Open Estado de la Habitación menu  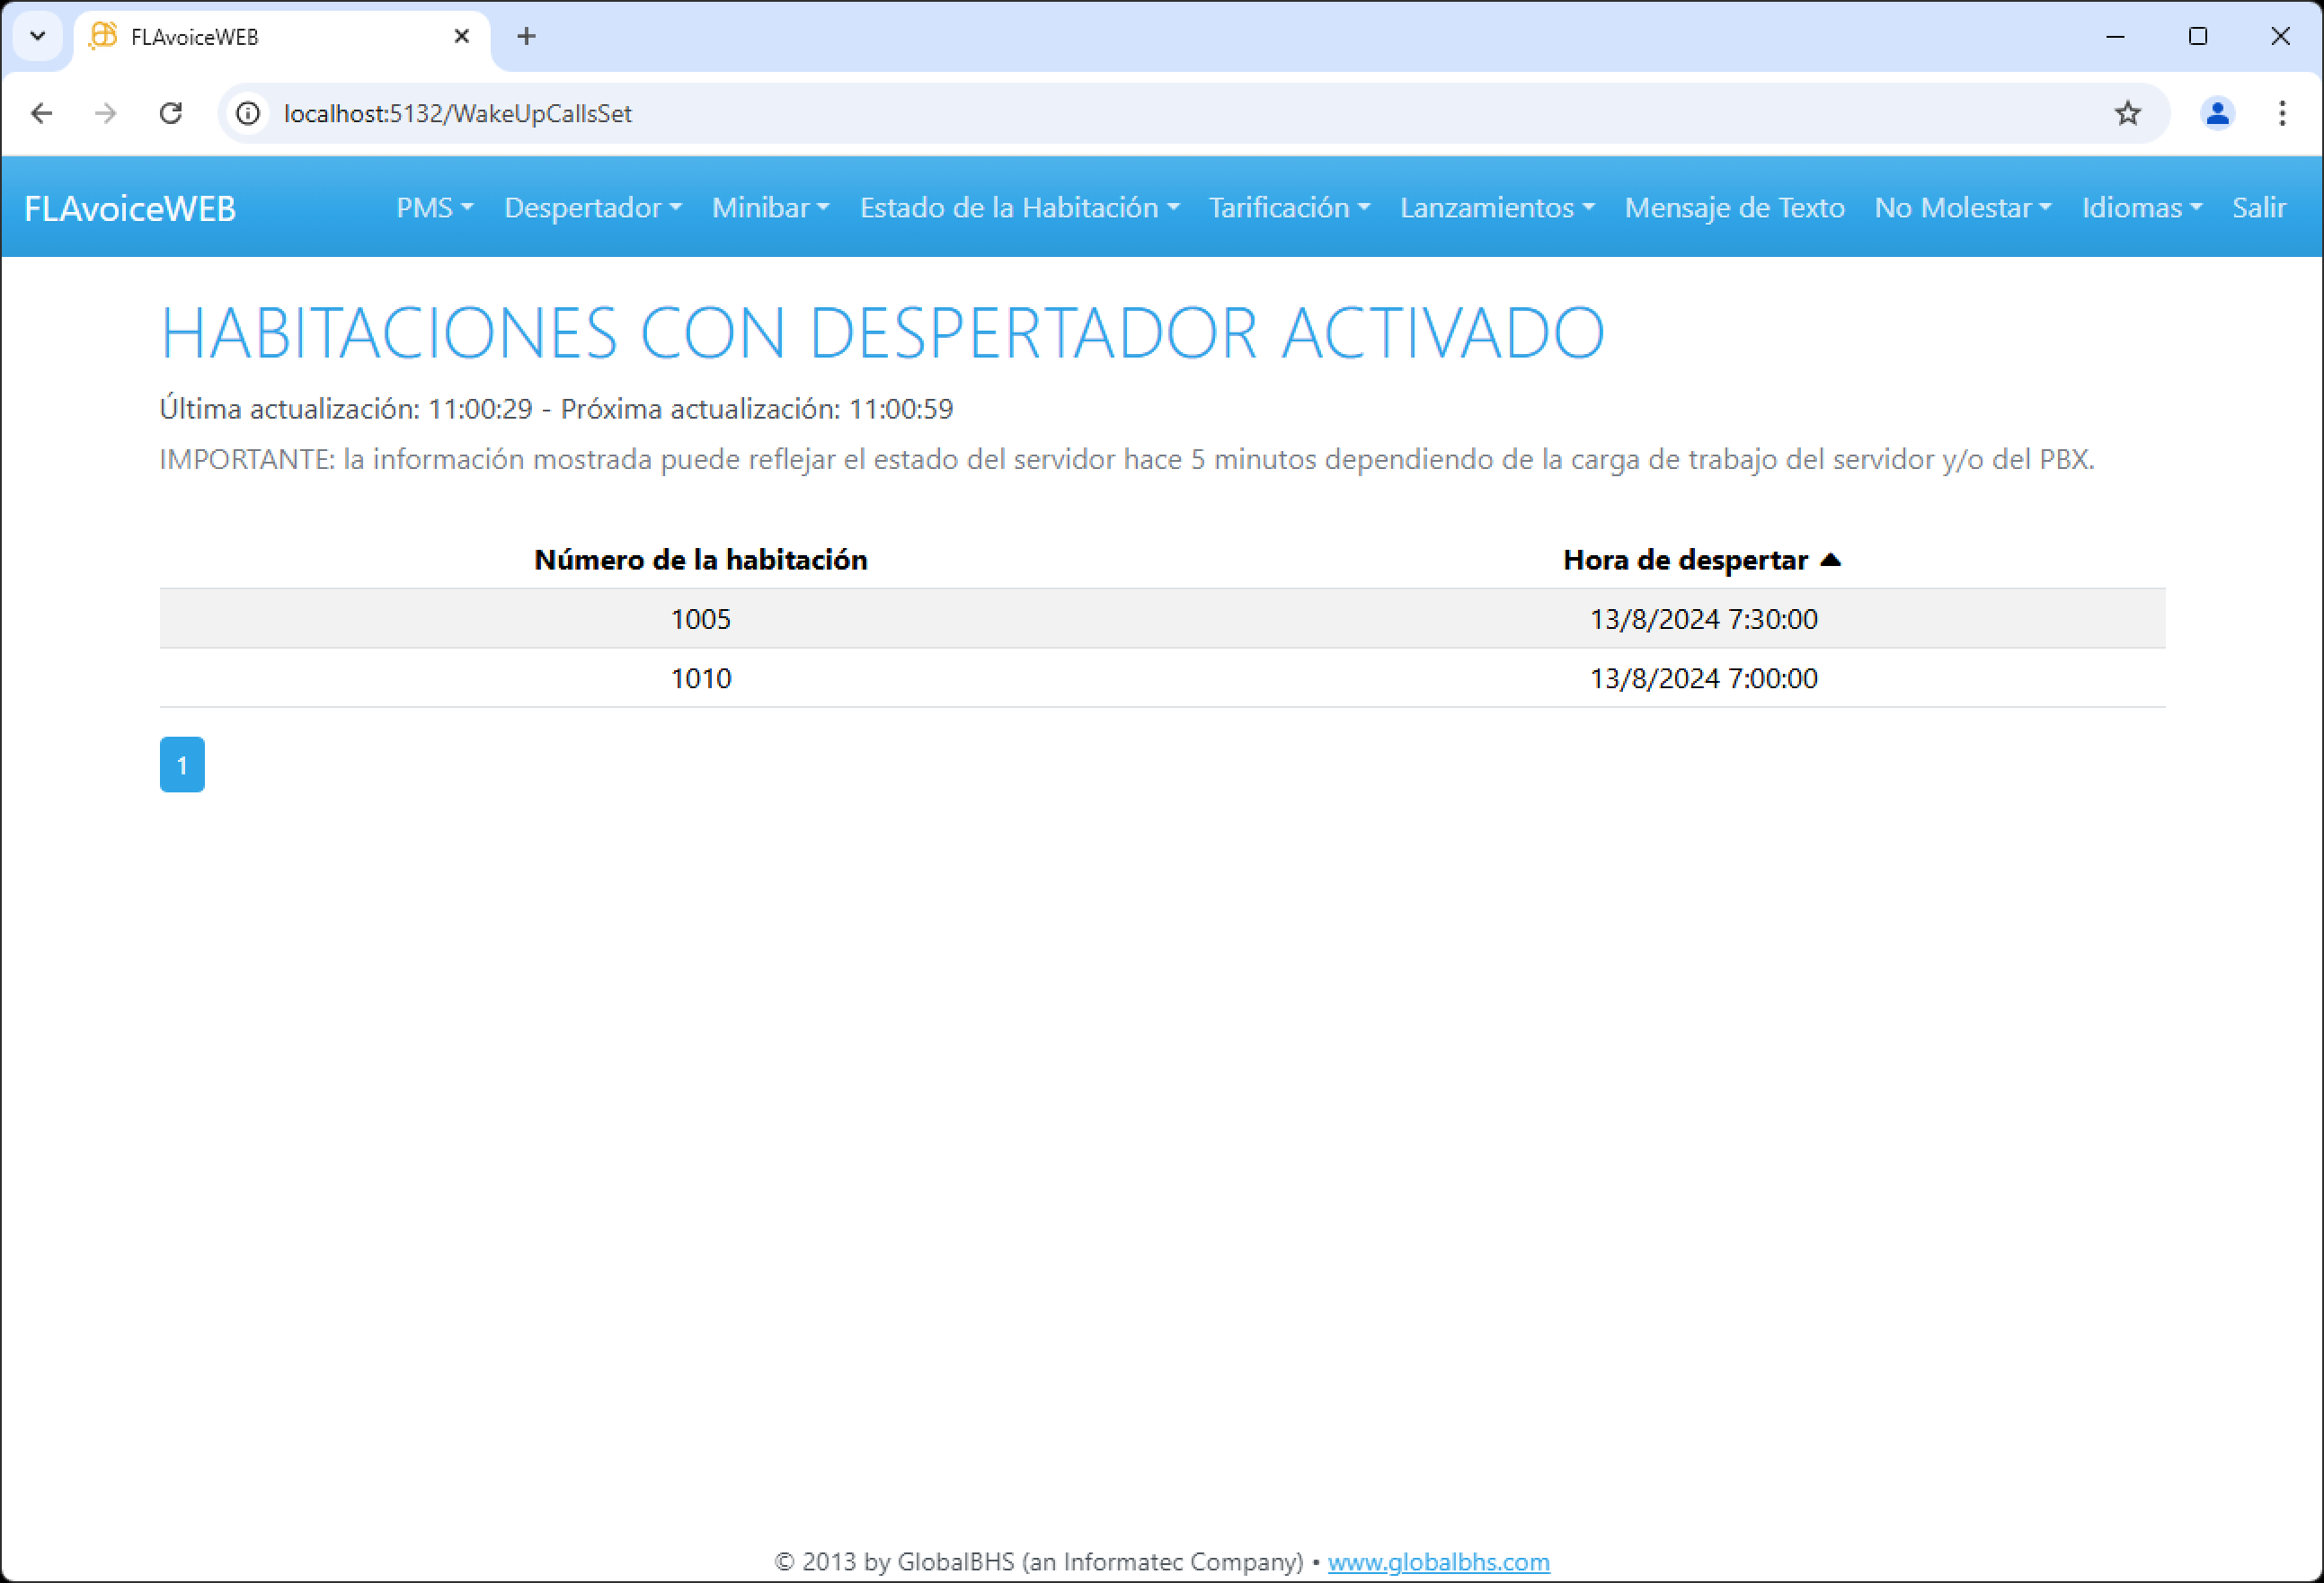click(1019, 208)
